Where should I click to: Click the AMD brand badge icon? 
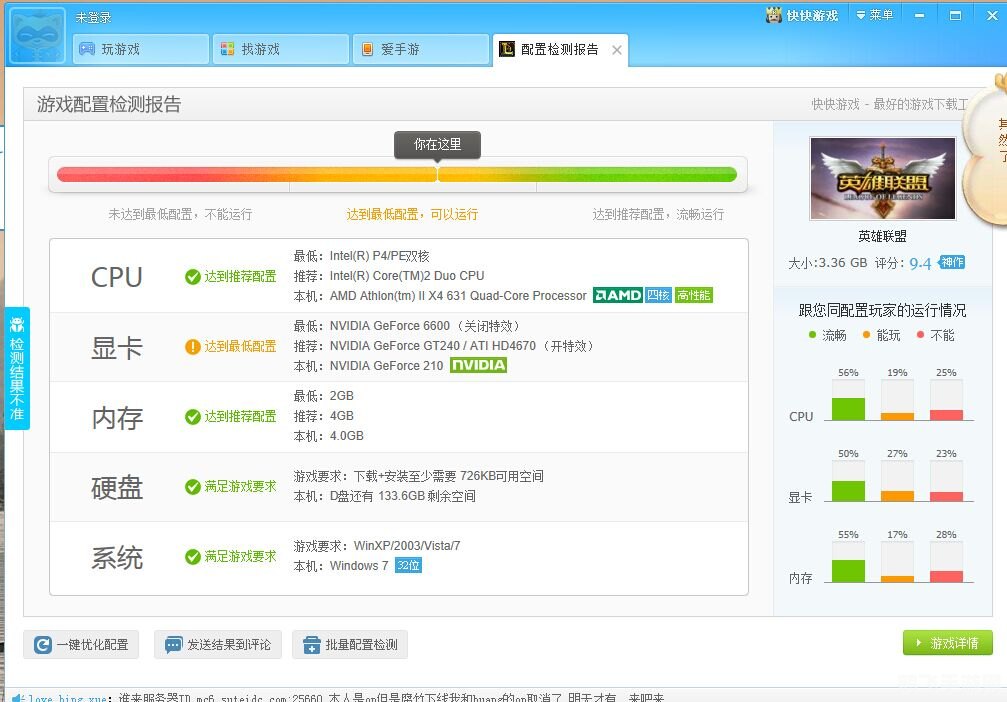pos(617,296)
